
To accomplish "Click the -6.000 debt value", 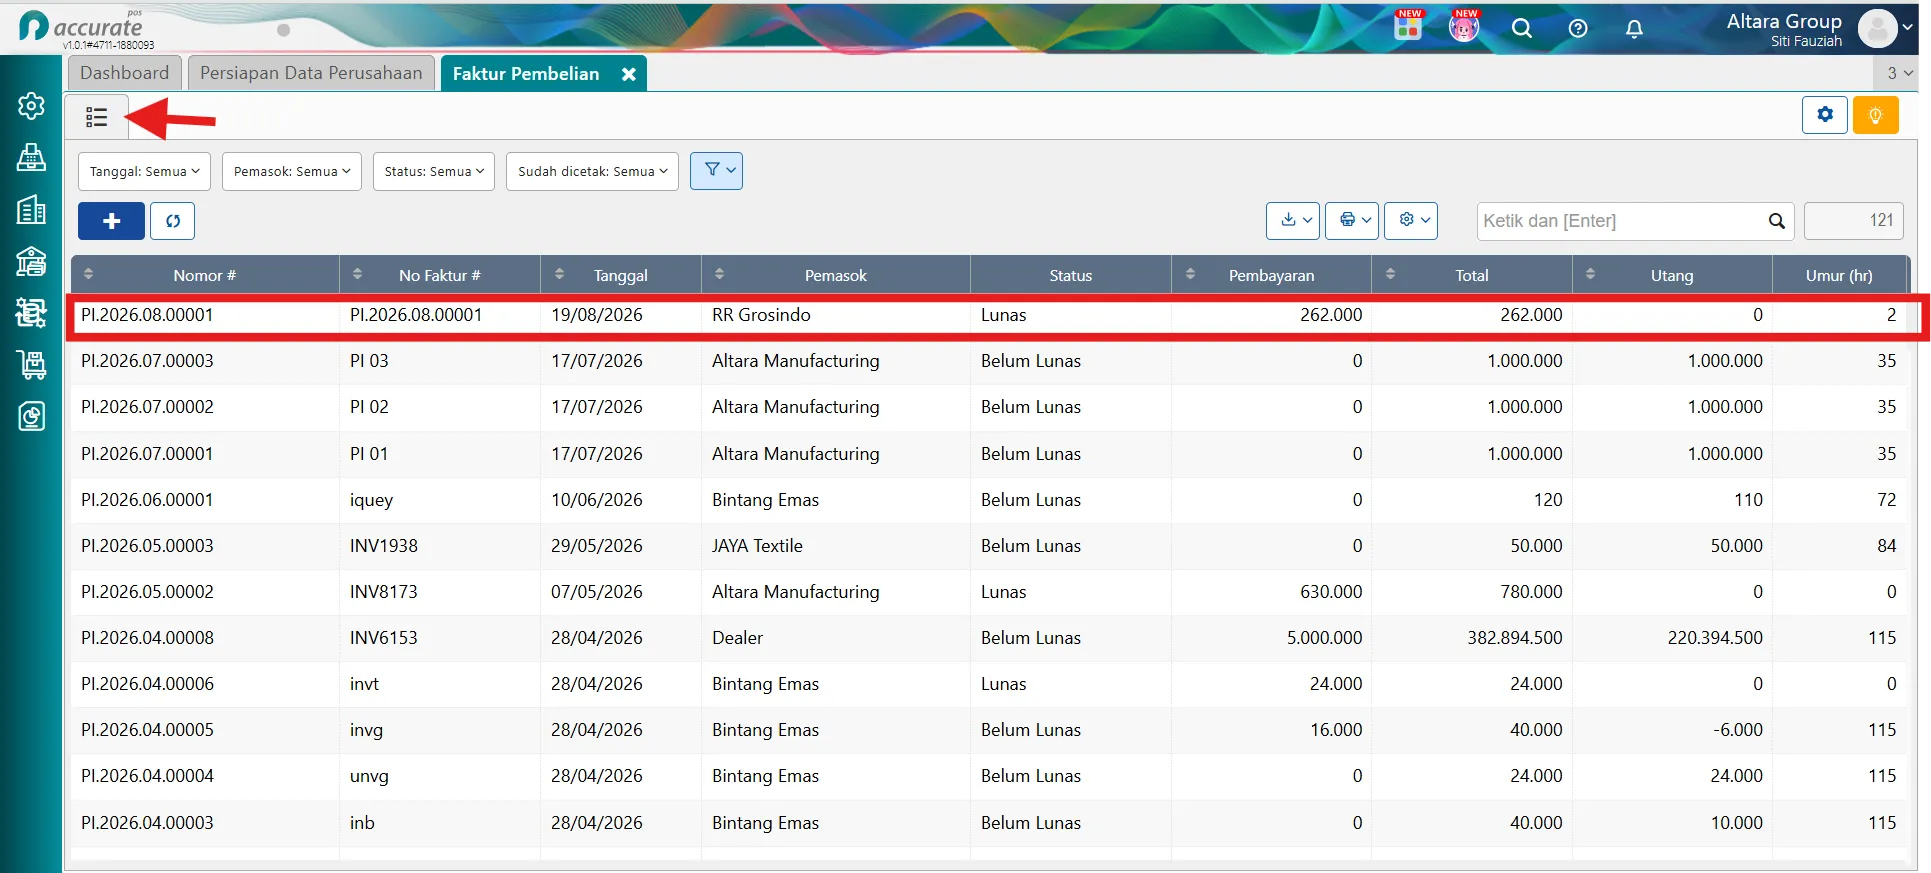I will [1738, 730].
